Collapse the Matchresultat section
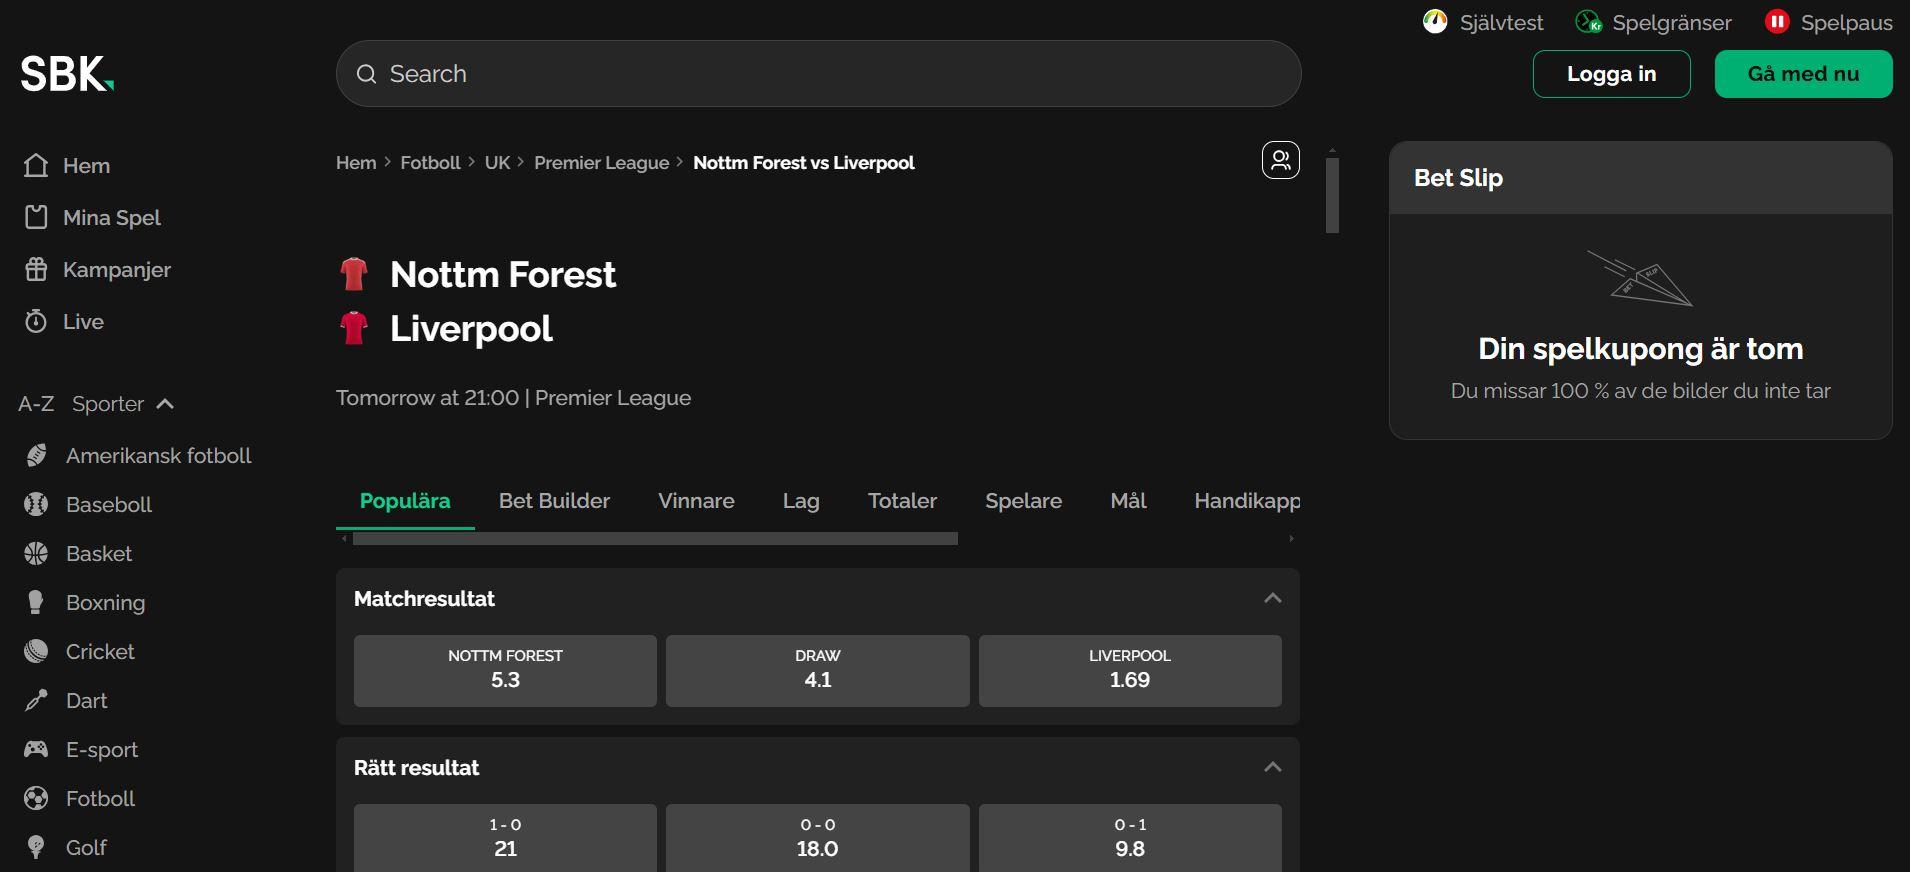 tap(1272, 598)
